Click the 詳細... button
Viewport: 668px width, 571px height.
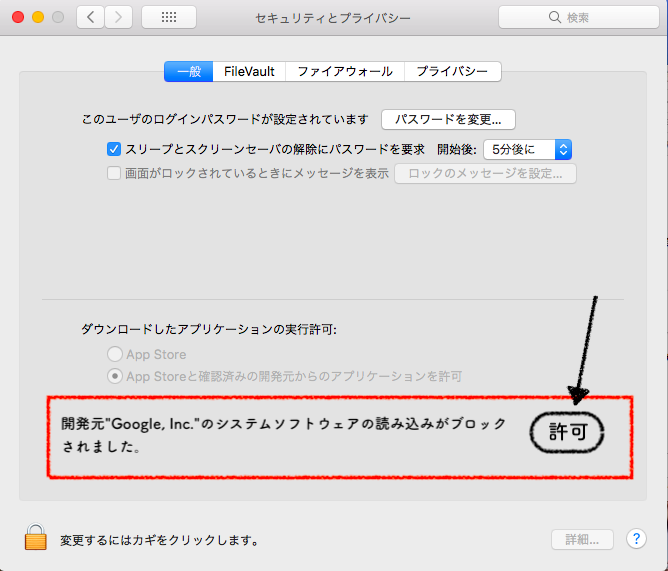pyautogui.click(x=582, y=539)
